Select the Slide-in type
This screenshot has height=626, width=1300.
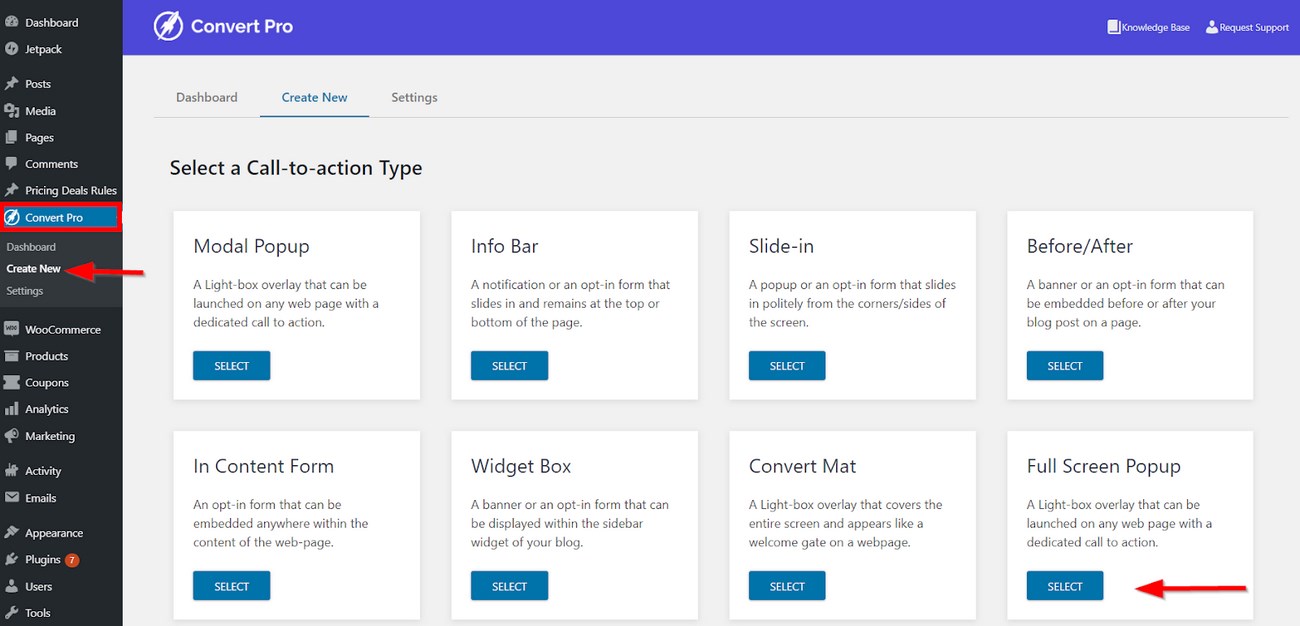tap(787, 366)
